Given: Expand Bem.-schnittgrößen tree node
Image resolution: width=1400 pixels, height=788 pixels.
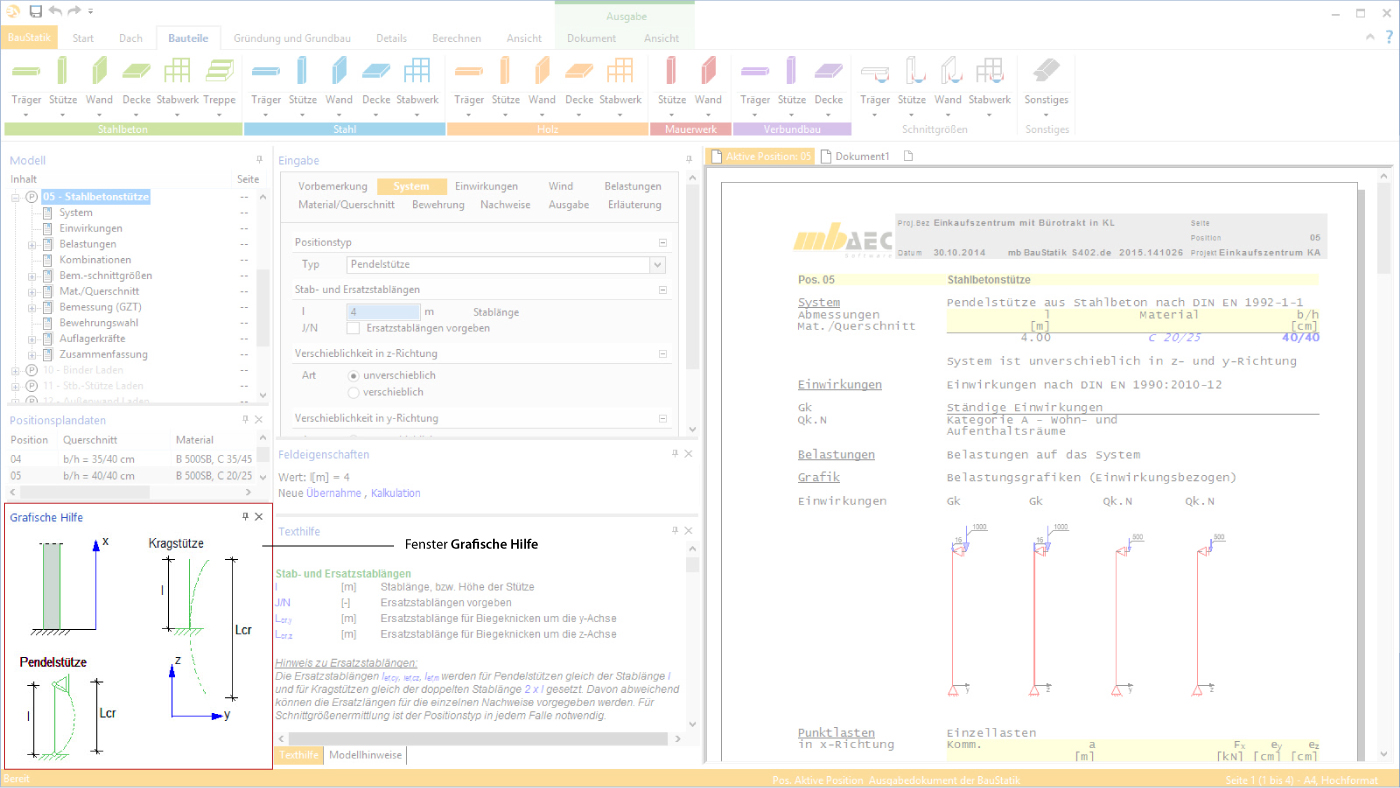Looking at the screenshot, I should pyautogui.click(x=32, y=276).
